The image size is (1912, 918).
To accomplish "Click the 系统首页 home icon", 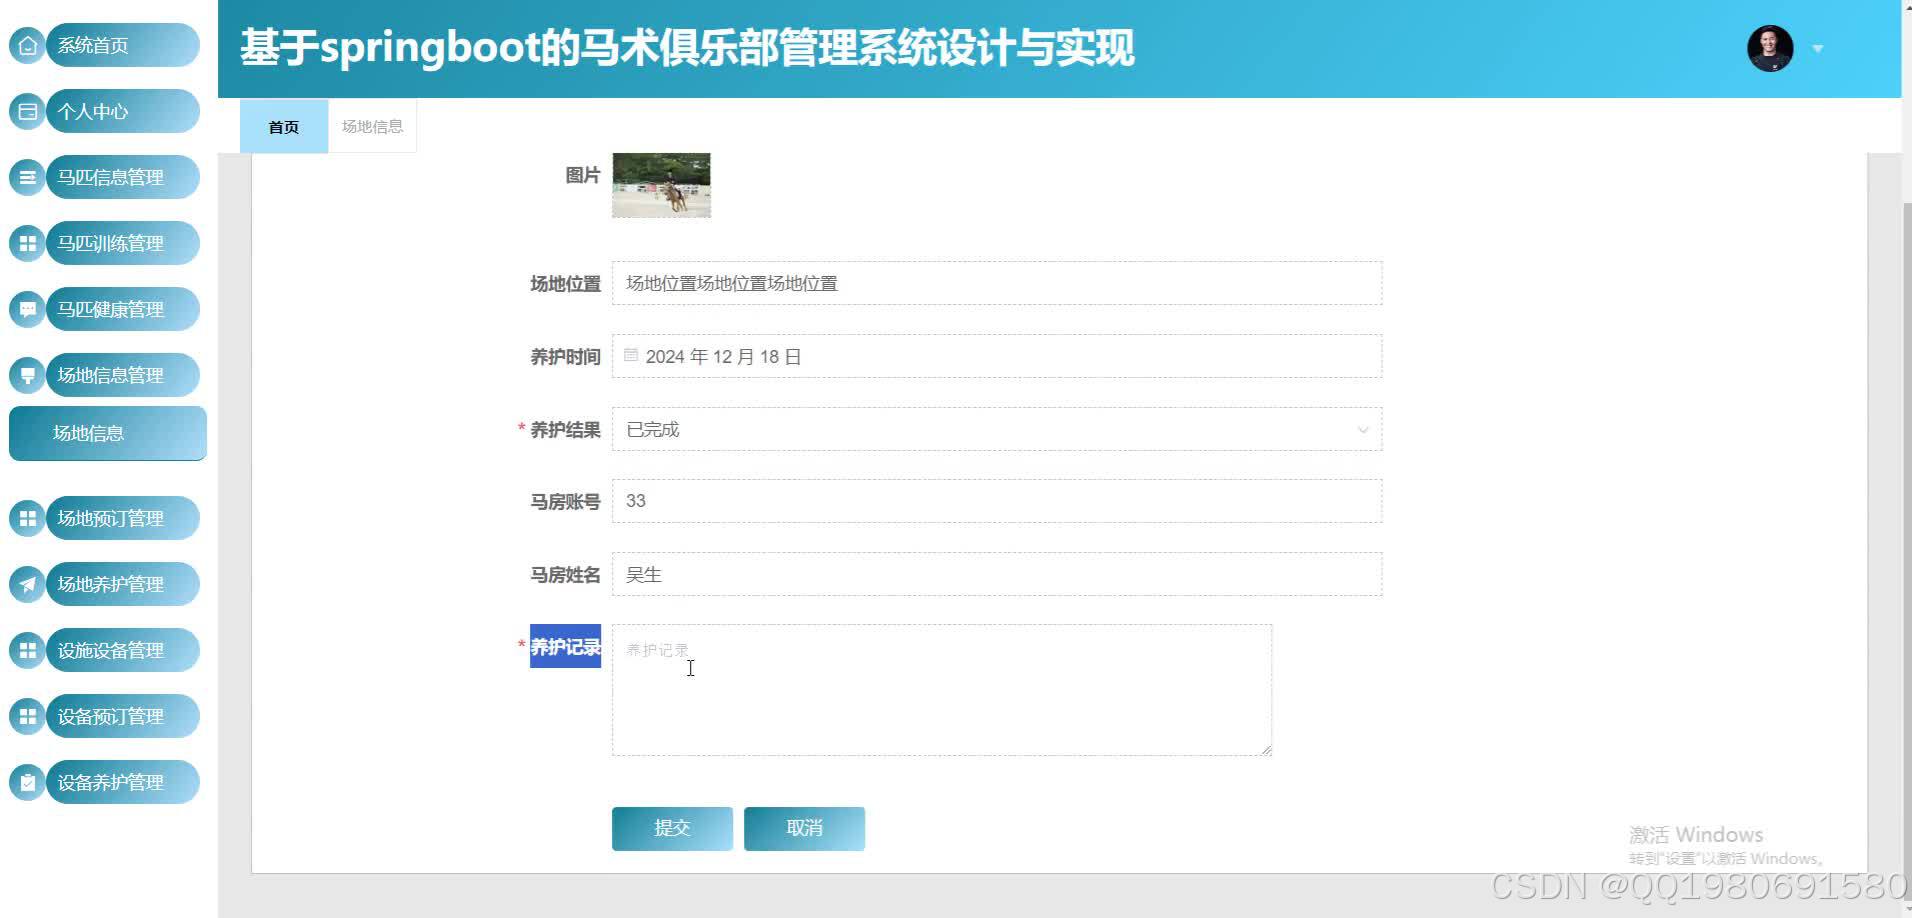I will (27, 45).
